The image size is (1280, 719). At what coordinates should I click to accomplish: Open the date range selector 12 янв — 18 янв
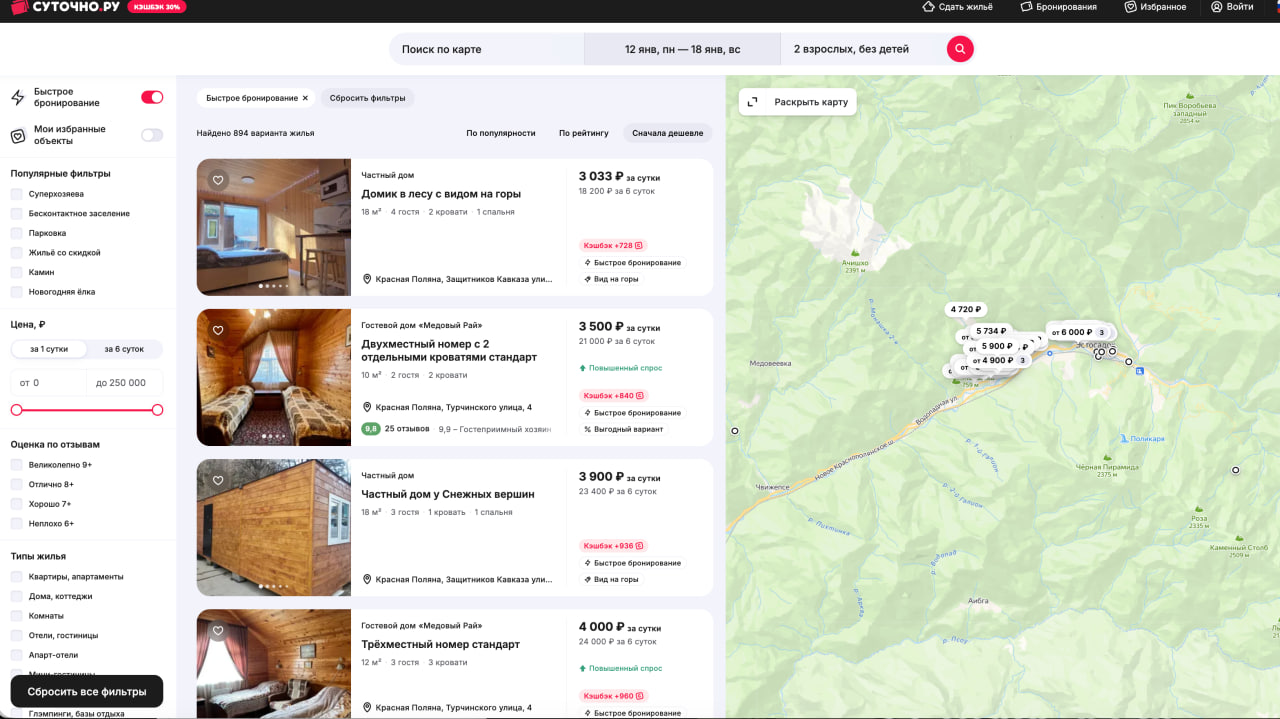click(682, 49)
